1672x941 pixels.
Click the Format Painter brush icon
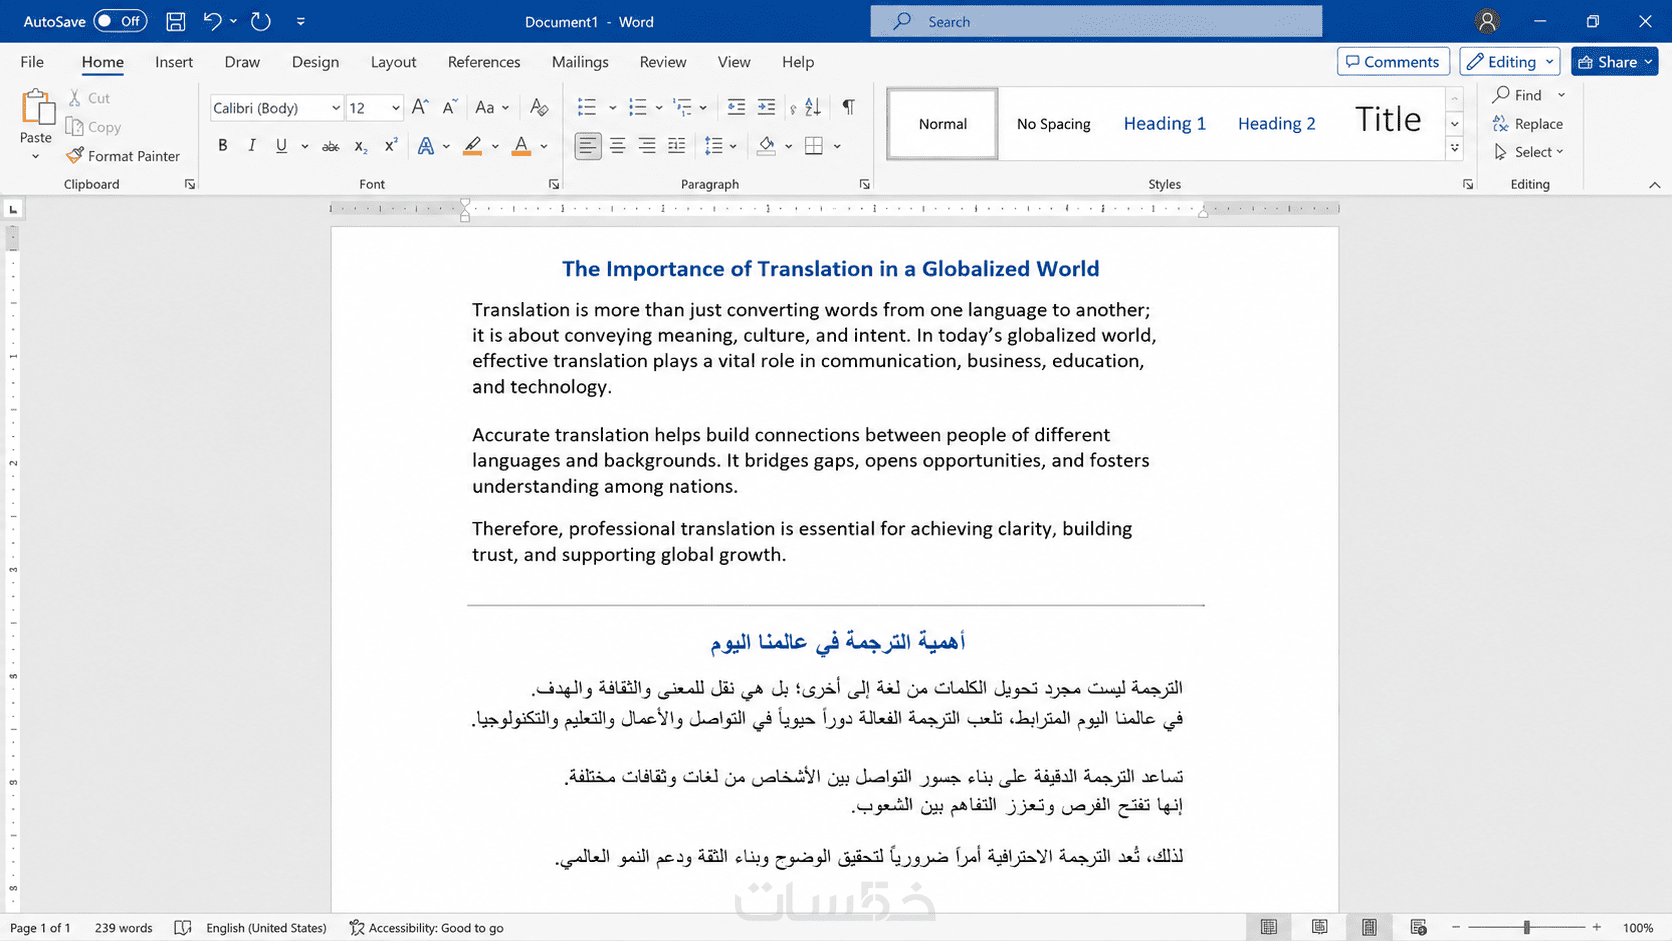click(x=75, y=156)
